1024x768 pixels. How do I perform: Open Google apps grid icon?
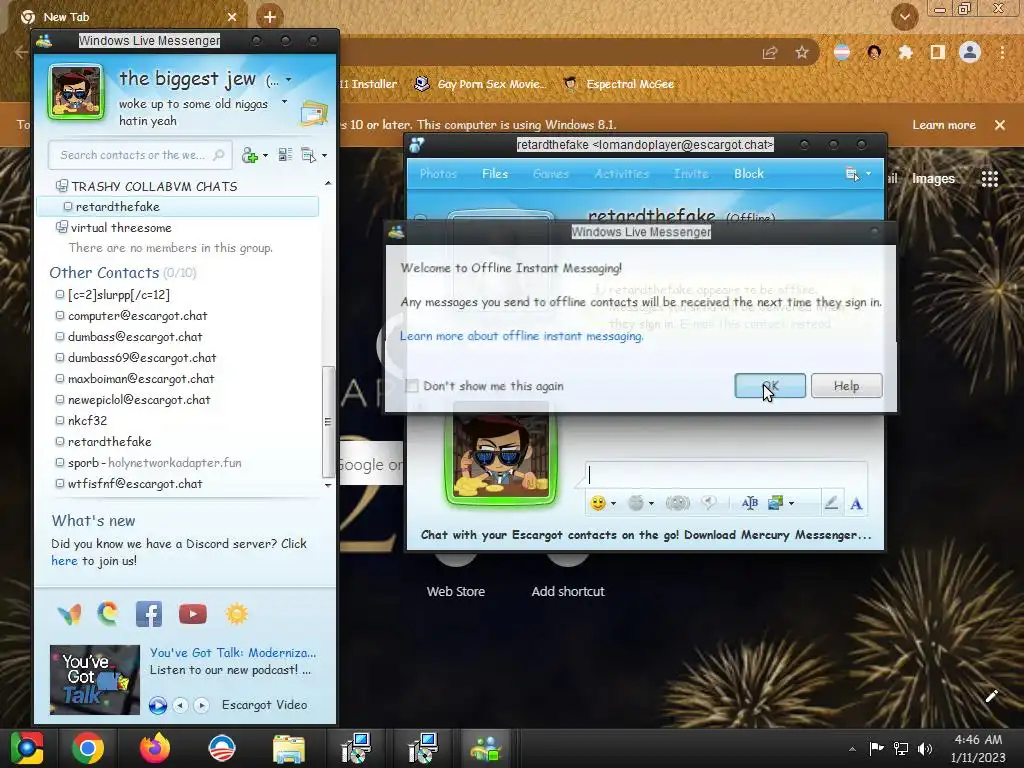pos(989,178)
